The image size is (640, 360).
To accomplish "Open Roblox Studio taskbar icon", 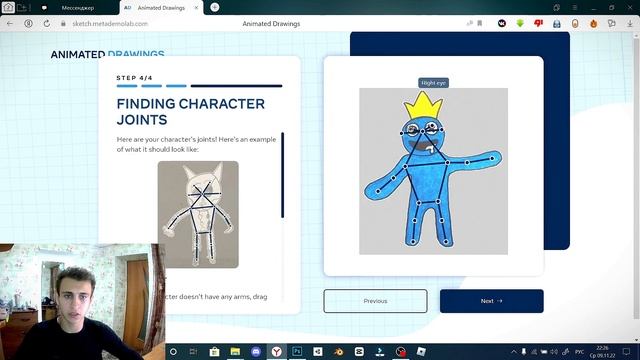I will (x=421, y=351).
